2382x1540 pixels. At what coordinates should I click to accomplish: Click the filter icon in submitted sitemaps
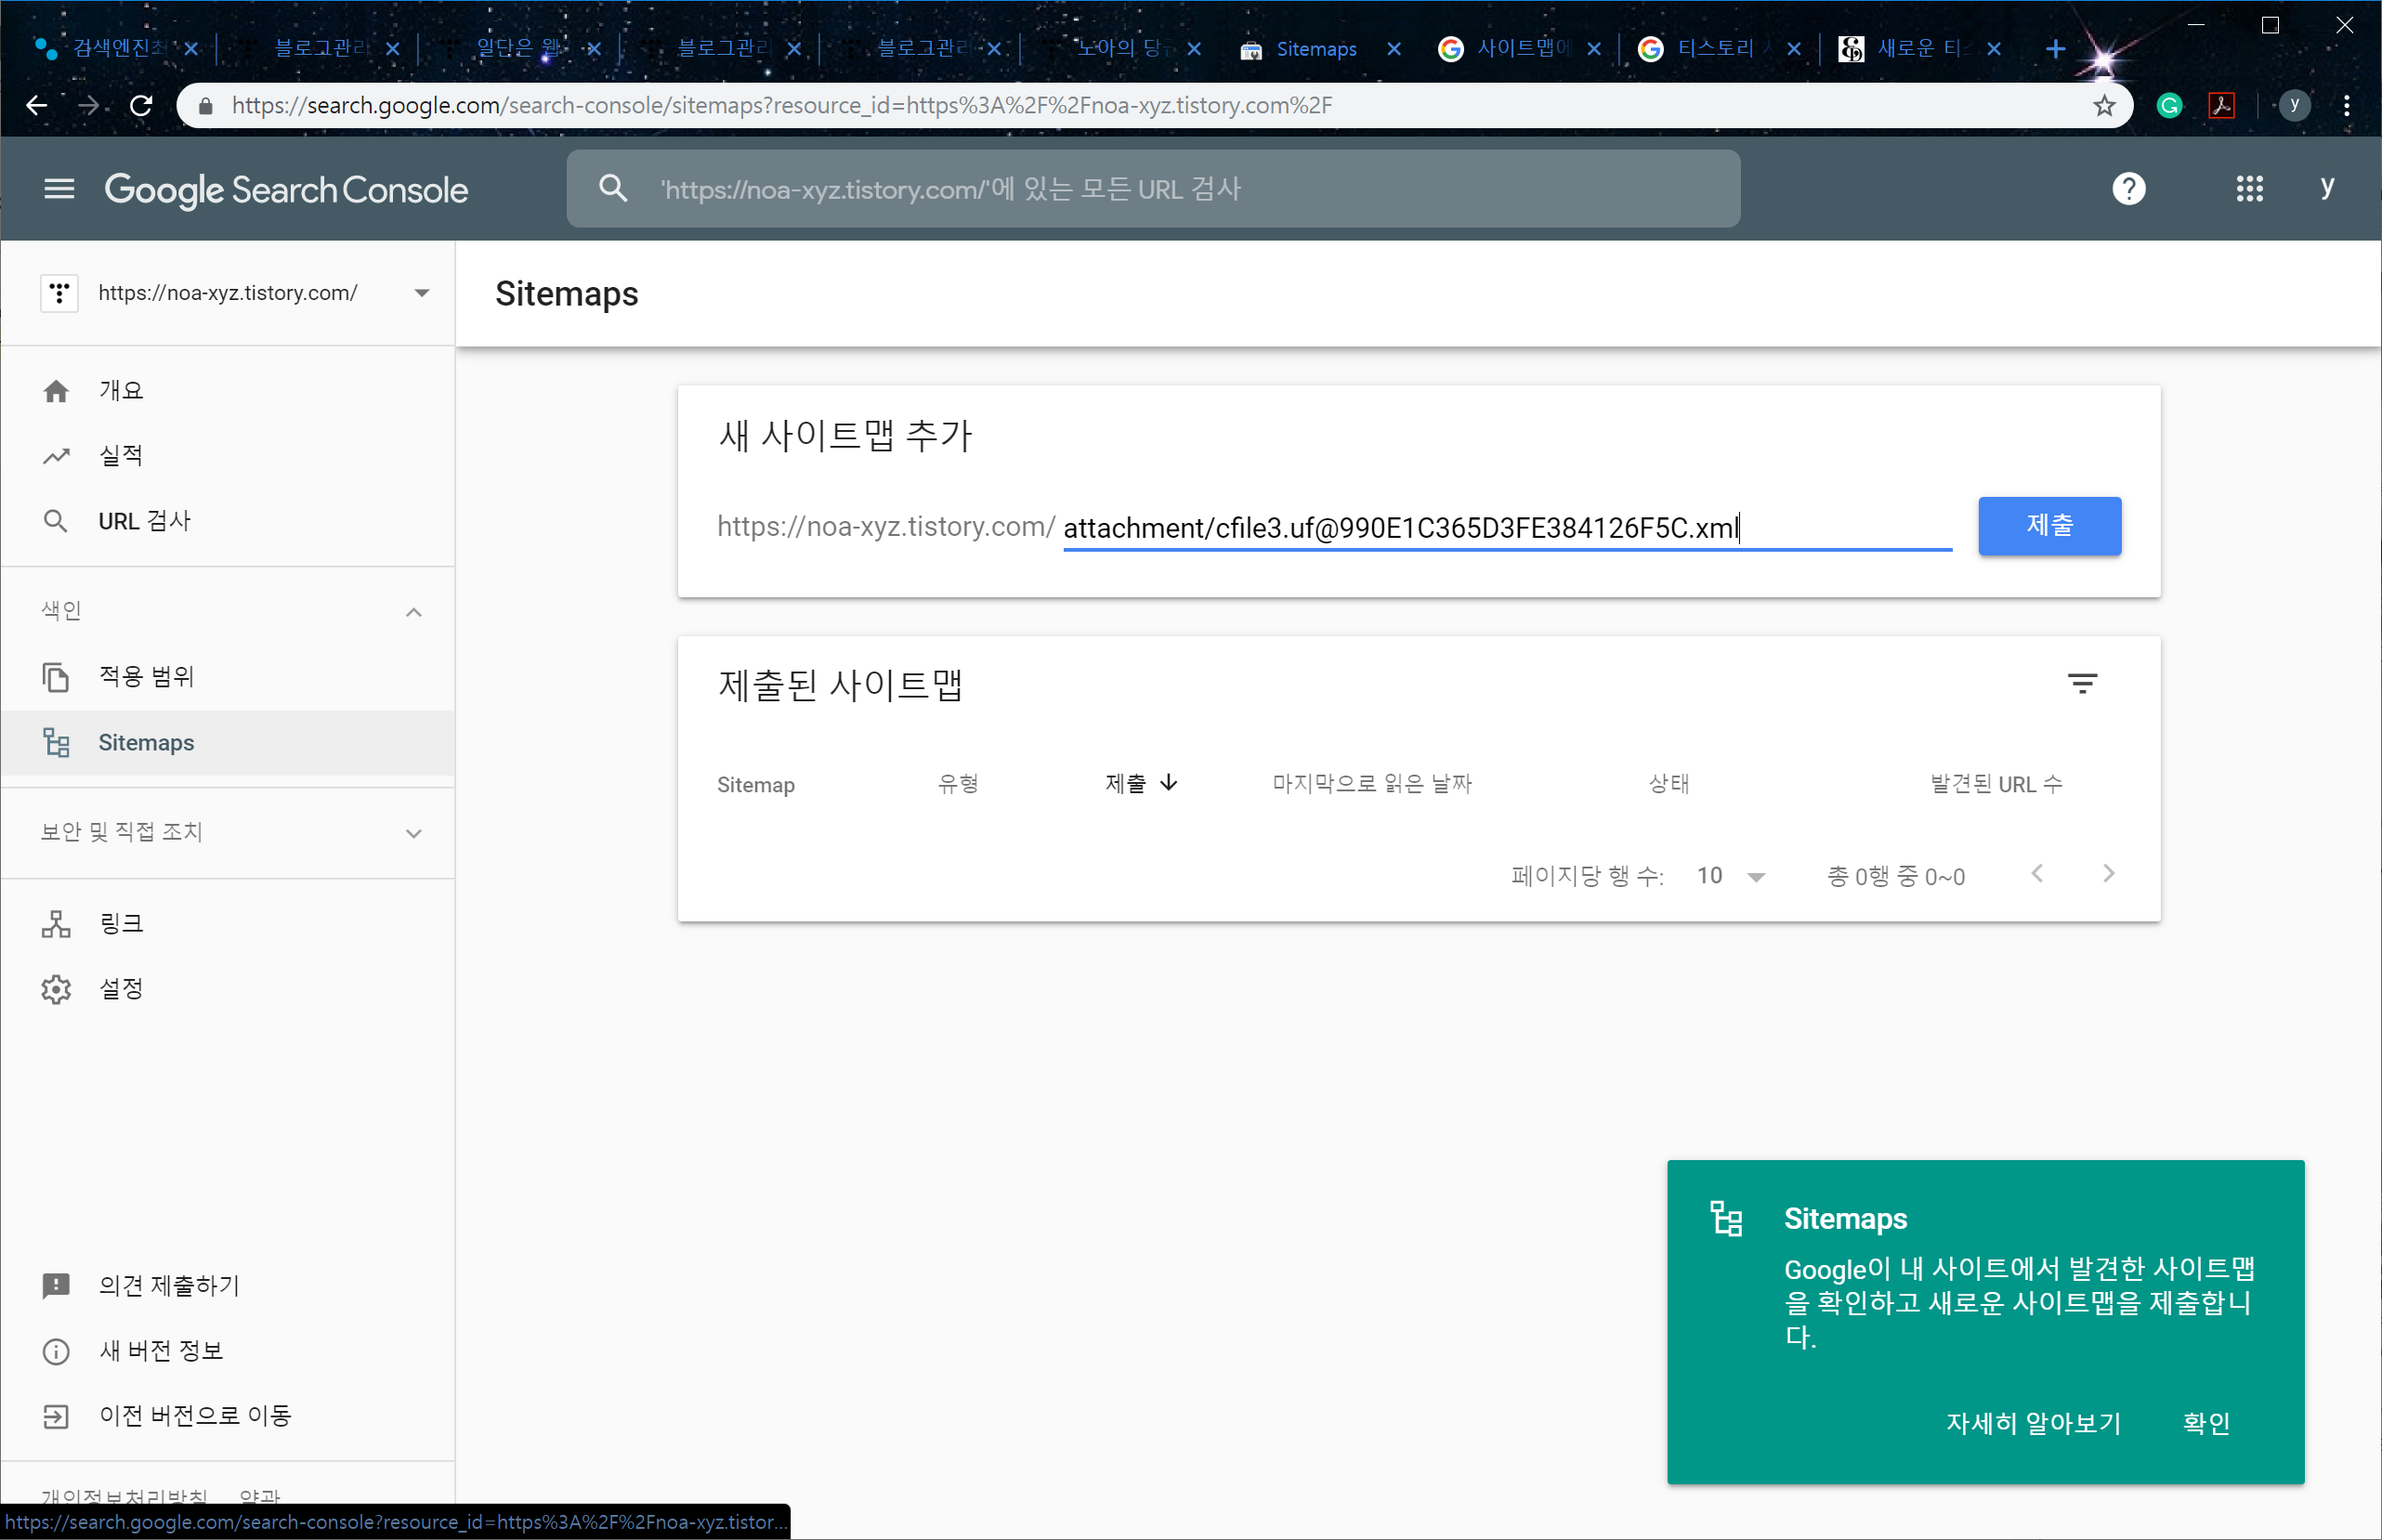(x=2082, y=684)
